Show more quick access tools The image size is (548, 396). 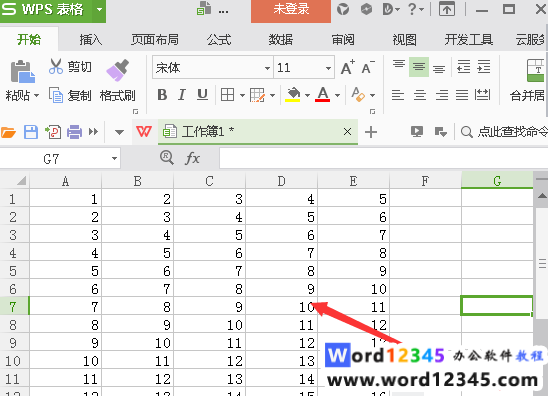tap(93, 132)
